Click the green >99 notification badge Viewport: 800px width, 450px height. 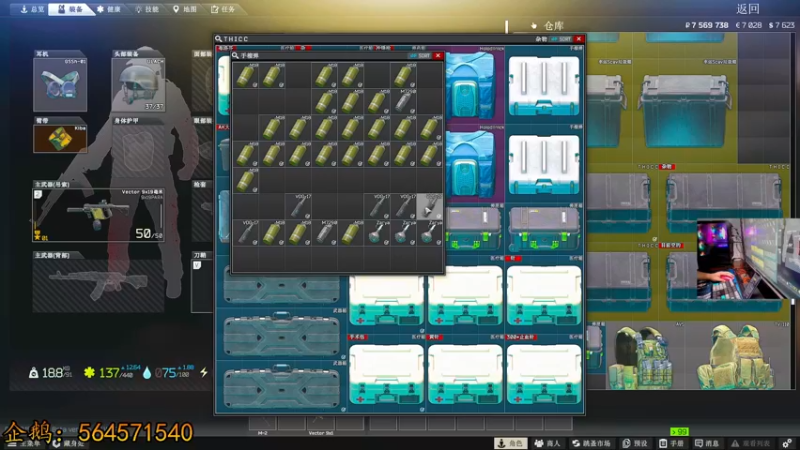[x=679, y=432]
